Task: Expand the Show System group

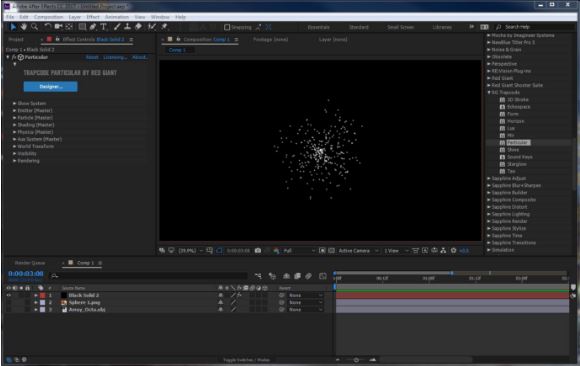Action: point(14,103)
